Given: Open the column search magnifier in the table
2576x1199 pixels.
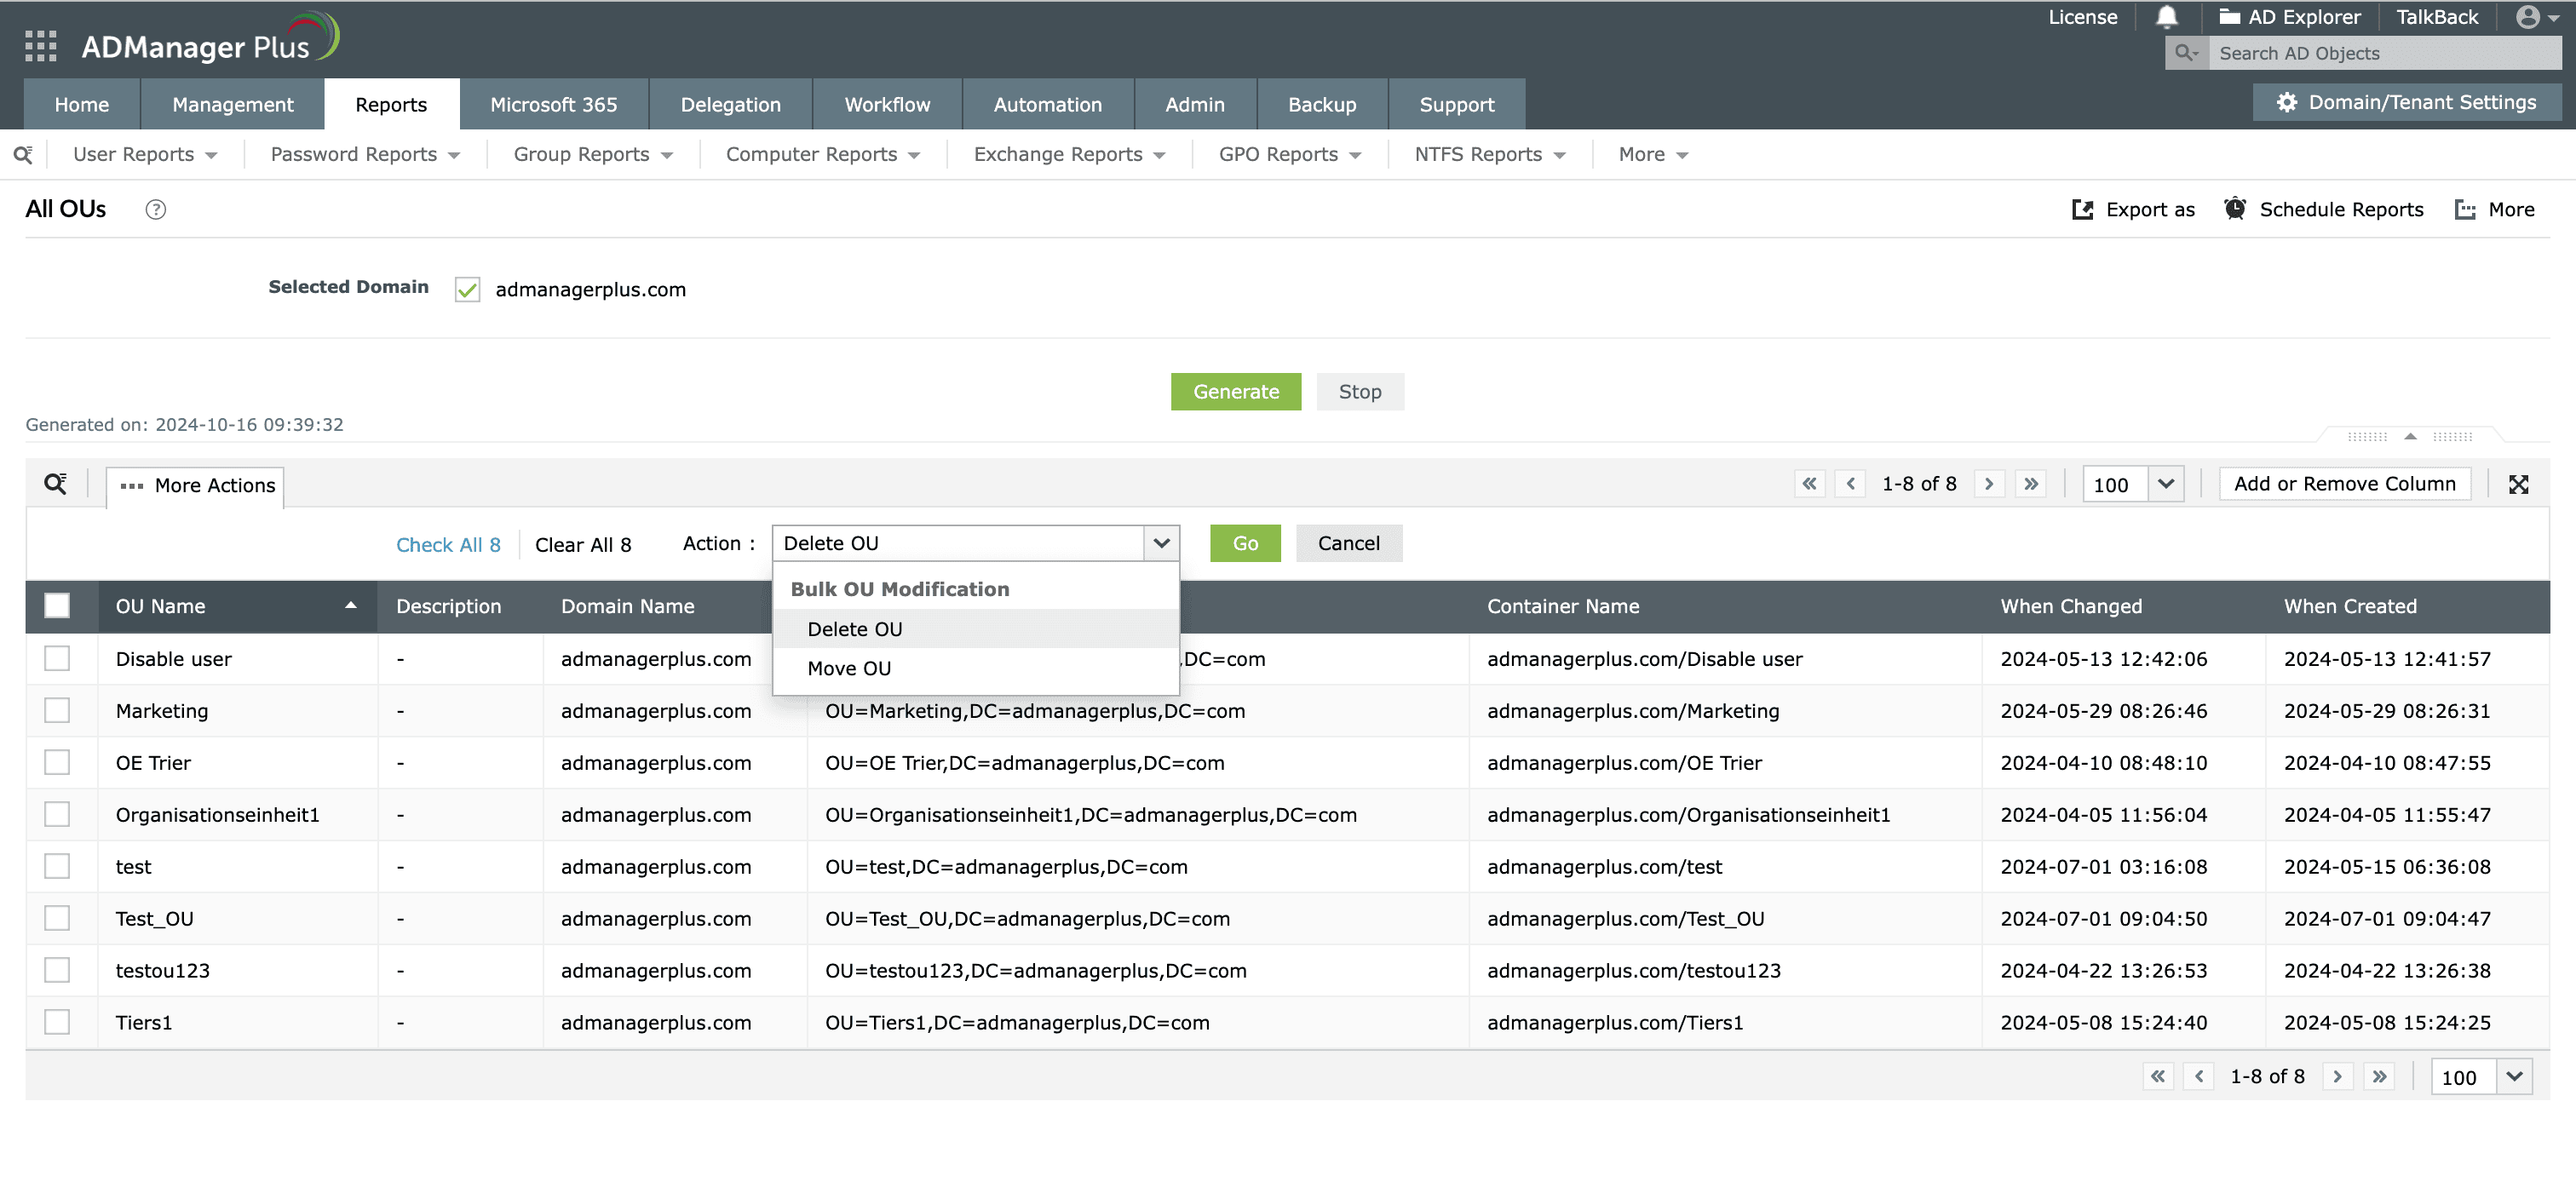Looking at the screenshot, I should 56,483.
